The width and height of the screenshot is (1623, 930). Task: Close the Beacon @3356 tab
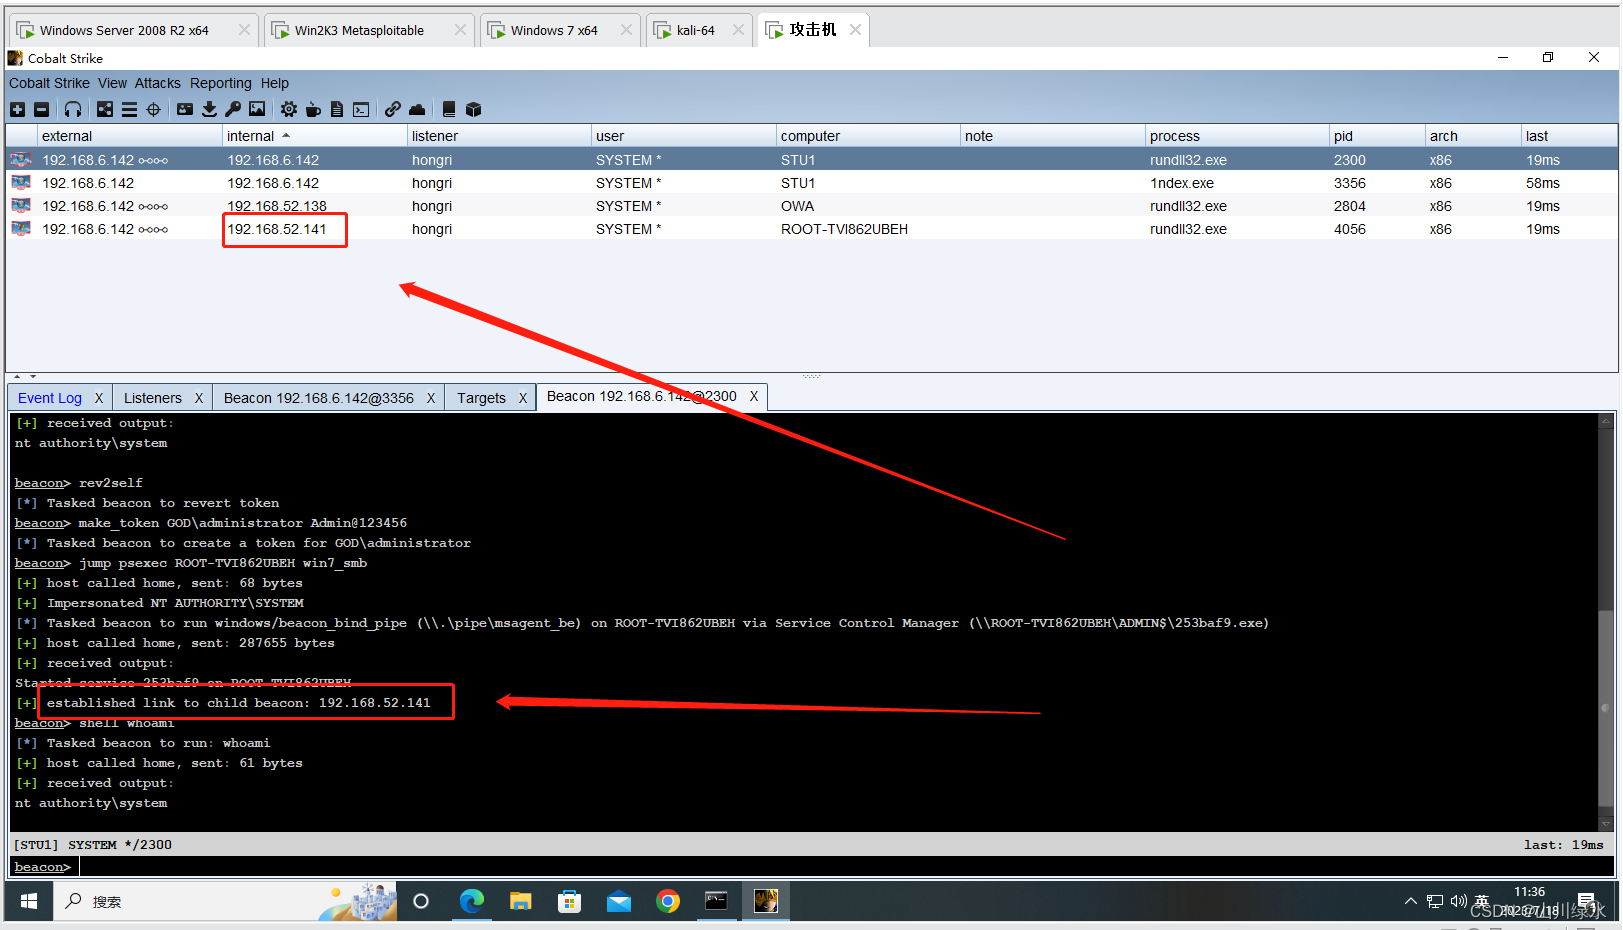point(431,398)
